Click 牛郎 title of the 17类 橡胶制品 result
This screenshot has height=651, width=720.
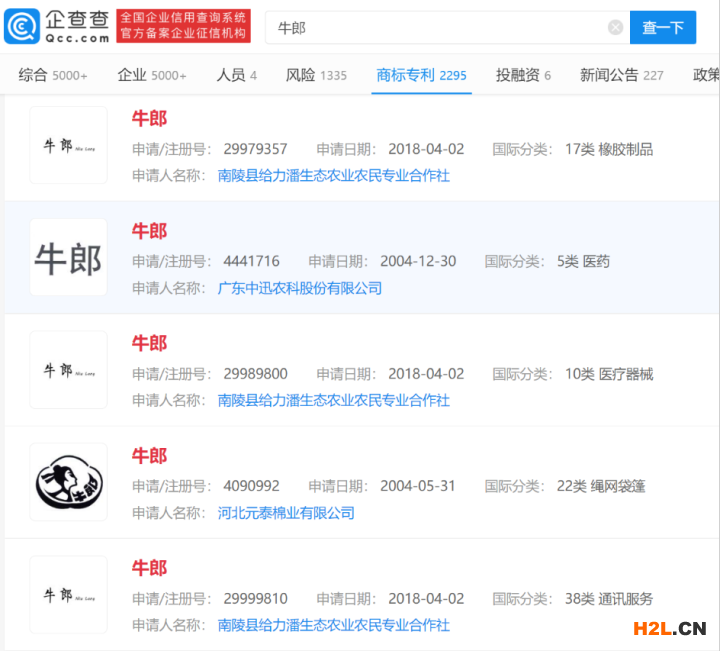click(149, 118)
